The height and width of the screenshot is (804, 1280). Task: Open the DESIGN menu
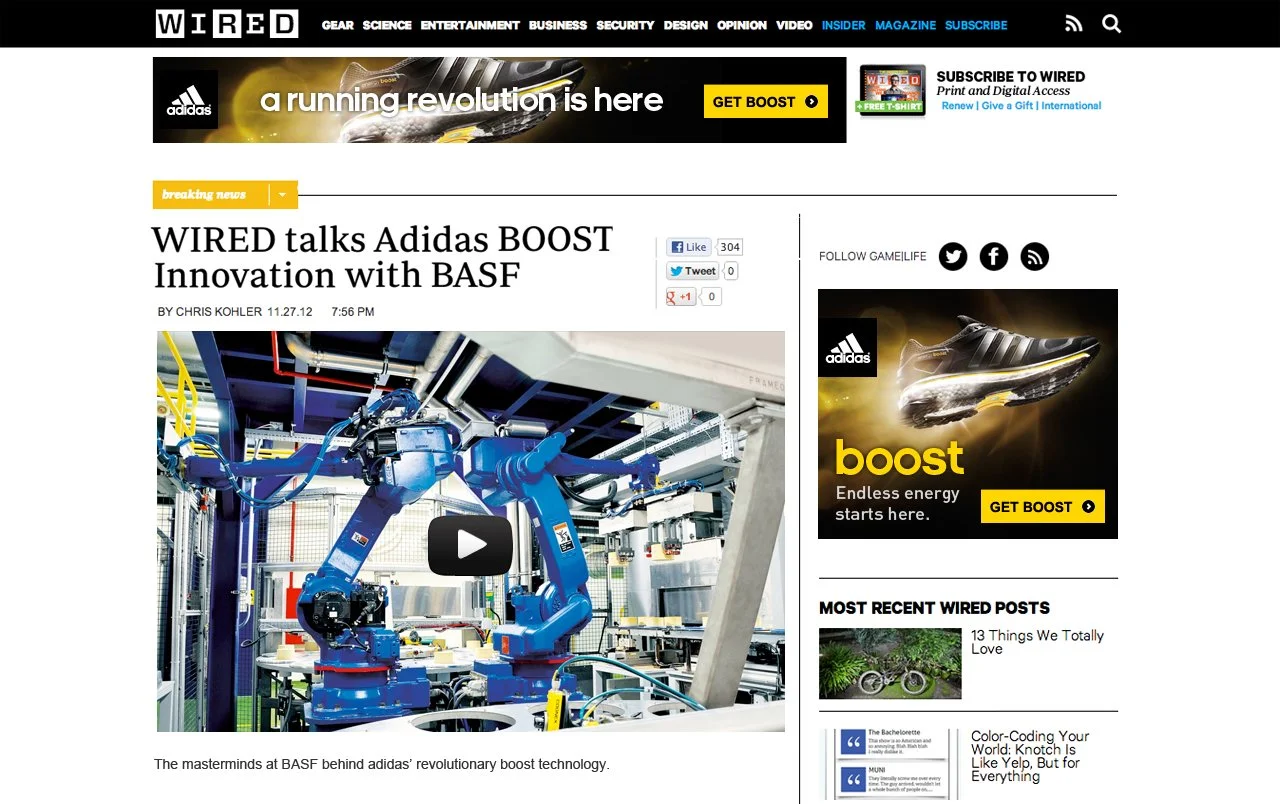[x=686, y=25]
